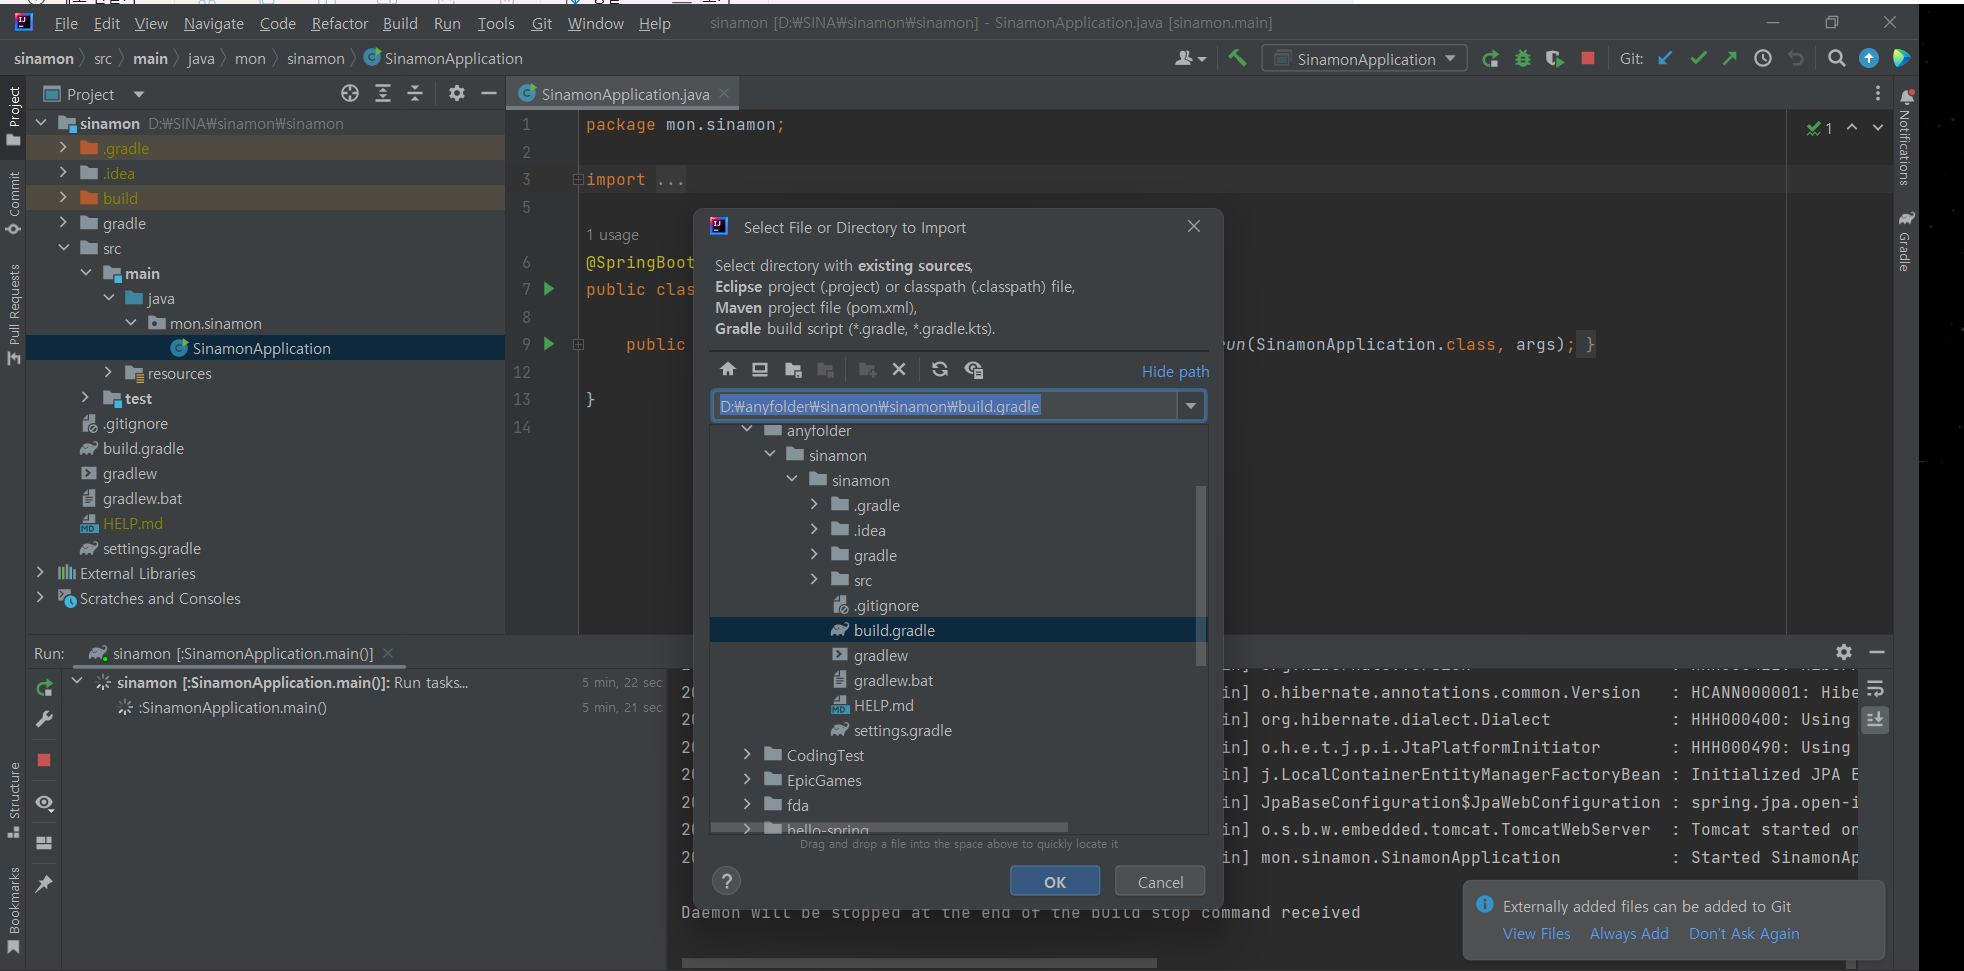The width and height of the screenshot is (1964, 971).
Task: Click the Rerun icon in Run panel
Action: (x=44, y=688)
